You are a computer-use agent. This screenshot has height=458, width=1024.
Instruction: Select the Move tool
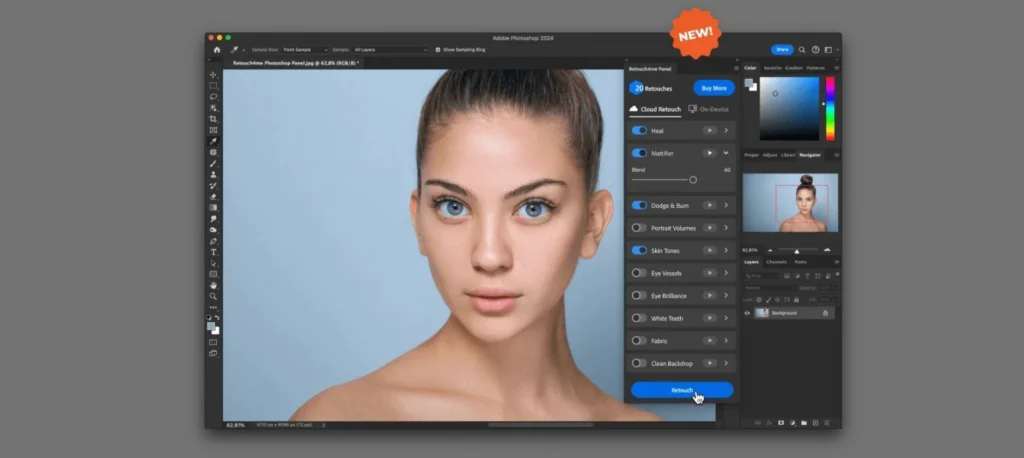coord(213,75)
